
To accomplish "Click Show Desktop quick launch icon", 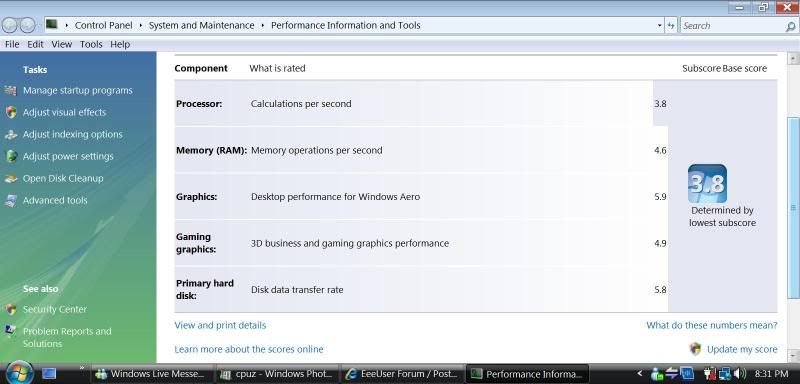I will coord(49,374).
